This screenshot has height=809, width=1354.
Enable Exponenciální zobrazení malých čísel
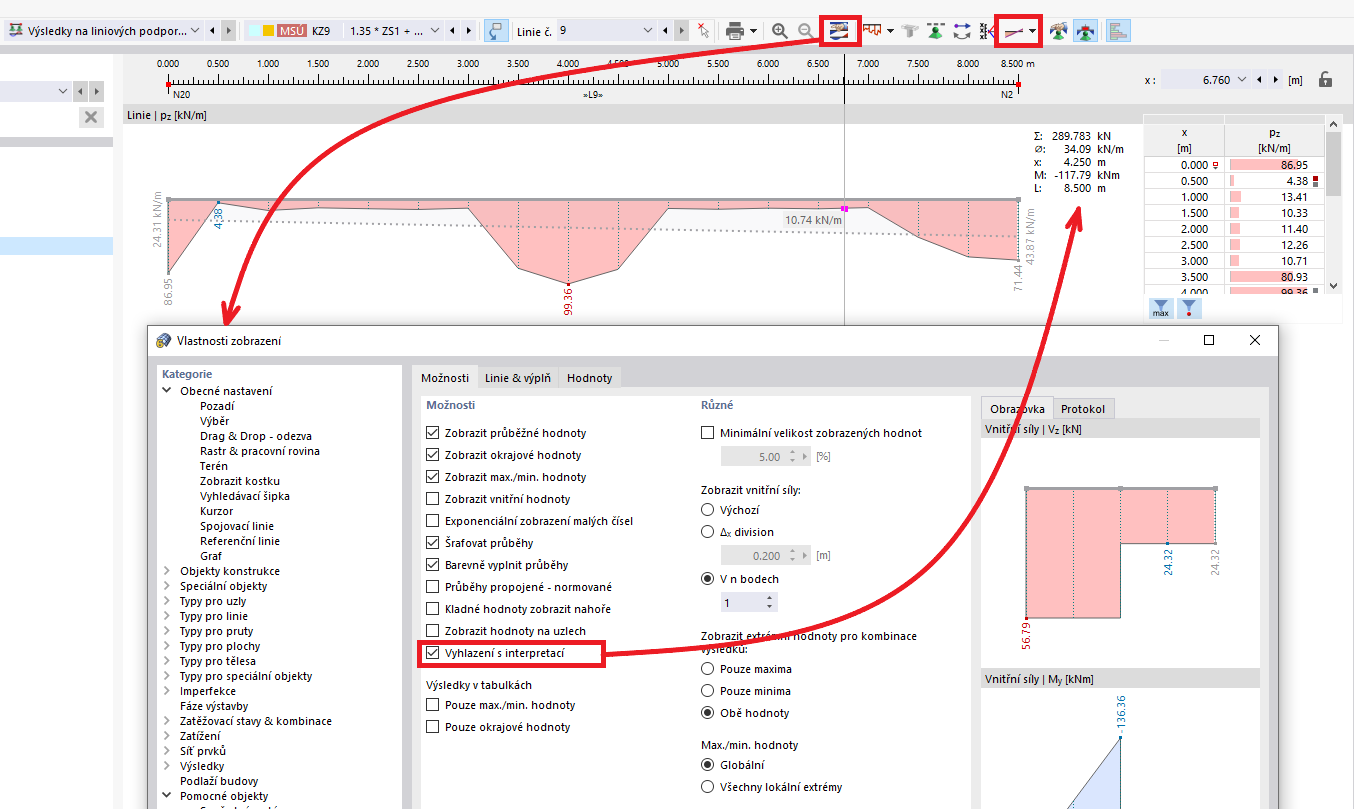(432, 521)
